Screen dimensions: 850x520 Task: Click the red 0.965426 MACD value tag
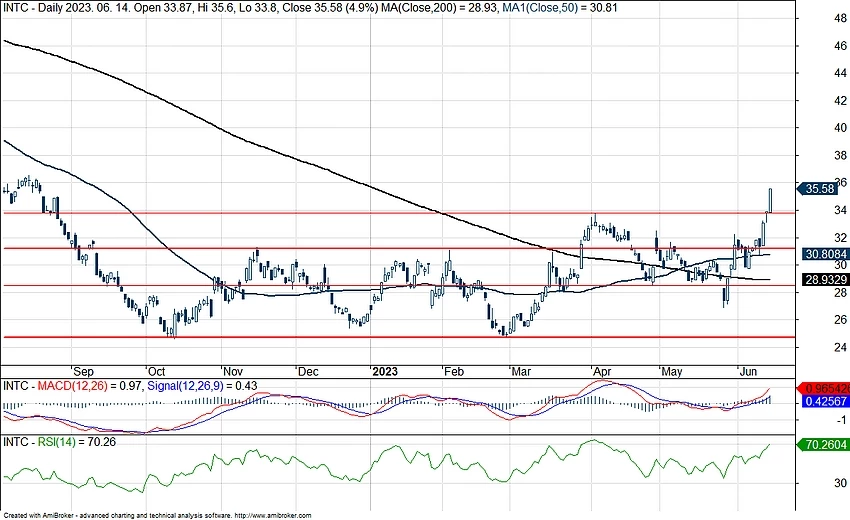pos(823,389)
